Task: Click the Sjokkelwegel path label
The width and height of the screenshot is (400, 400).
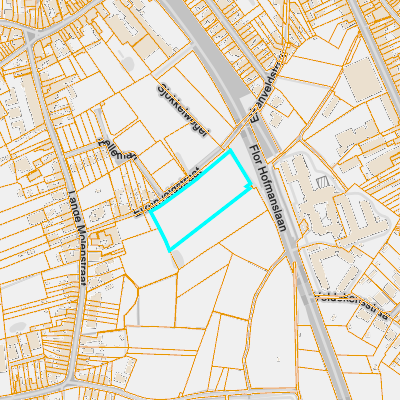Action: pyautogui.click(x=183, y=110)
